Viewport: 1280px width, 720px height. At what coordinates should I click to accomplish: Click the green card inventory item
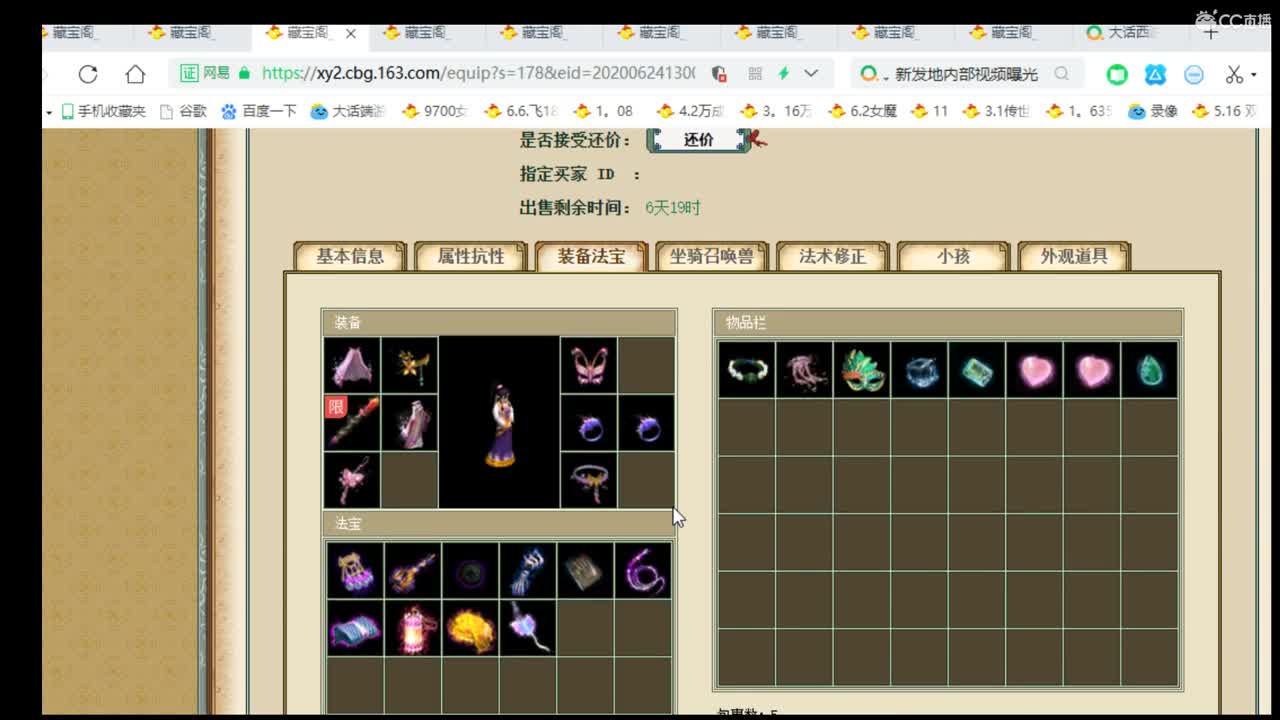click(x=977, y=370)
